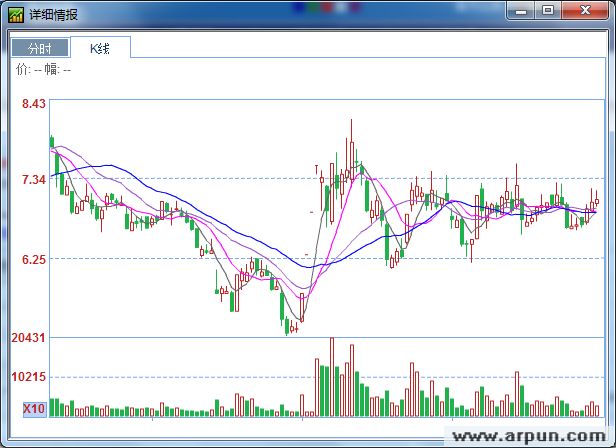Switch to the 分时 tab

click(x=40, y=48)
